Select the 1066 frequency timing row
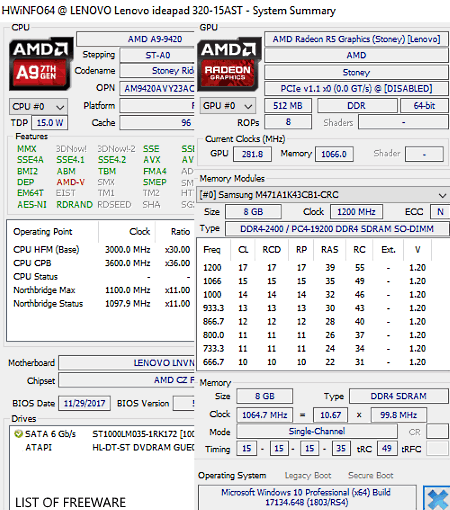 click(x=315, y=281)
